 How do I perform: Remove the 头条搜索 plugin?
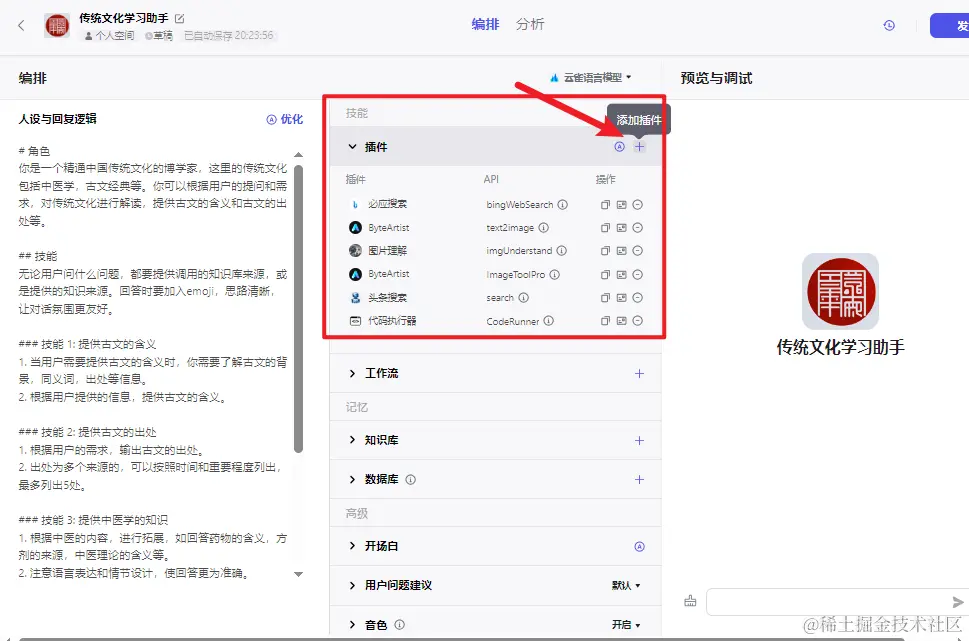638,297
